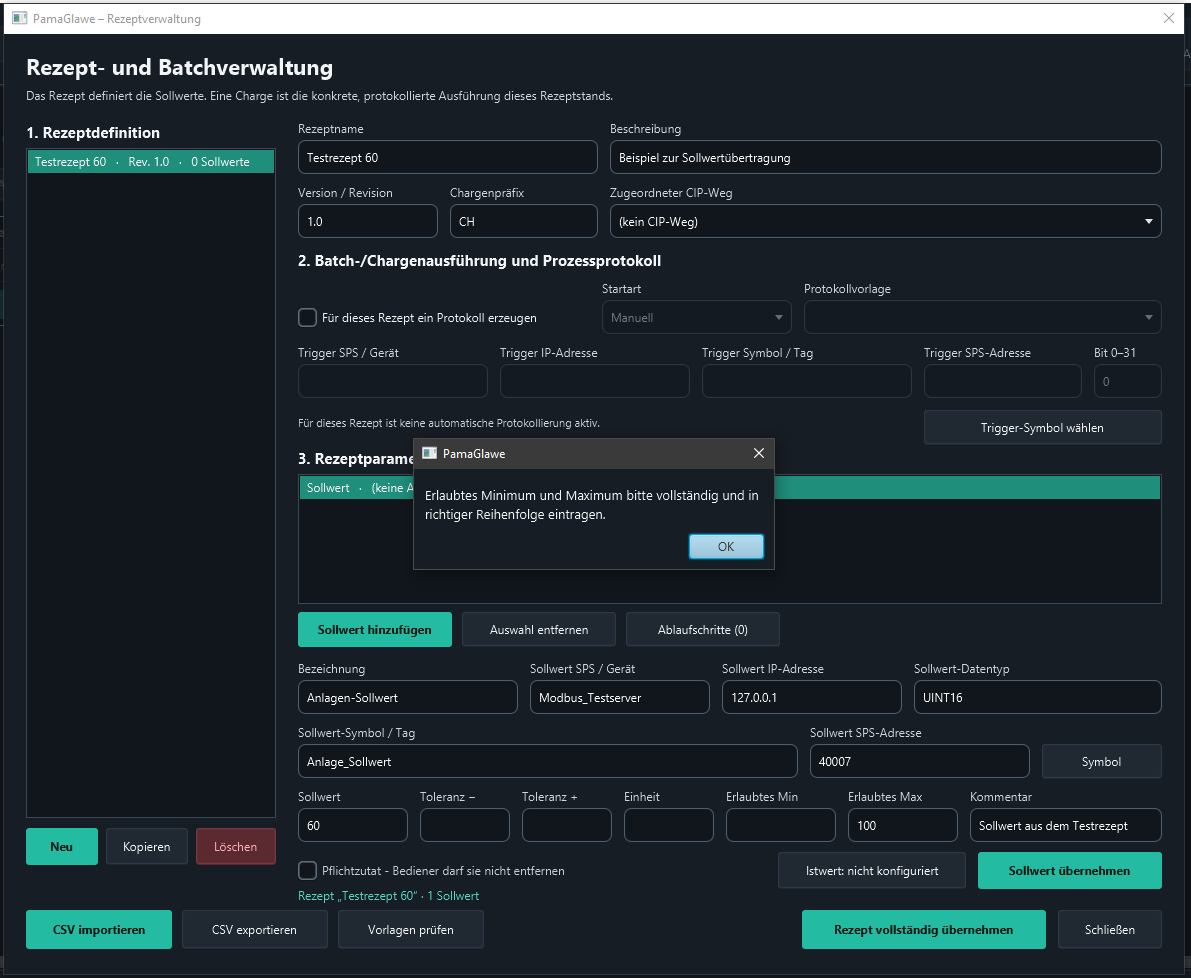Close the PamaGlawe message dialog
The height and width of the screenshot is (978, 1191).
coord(758,453)
